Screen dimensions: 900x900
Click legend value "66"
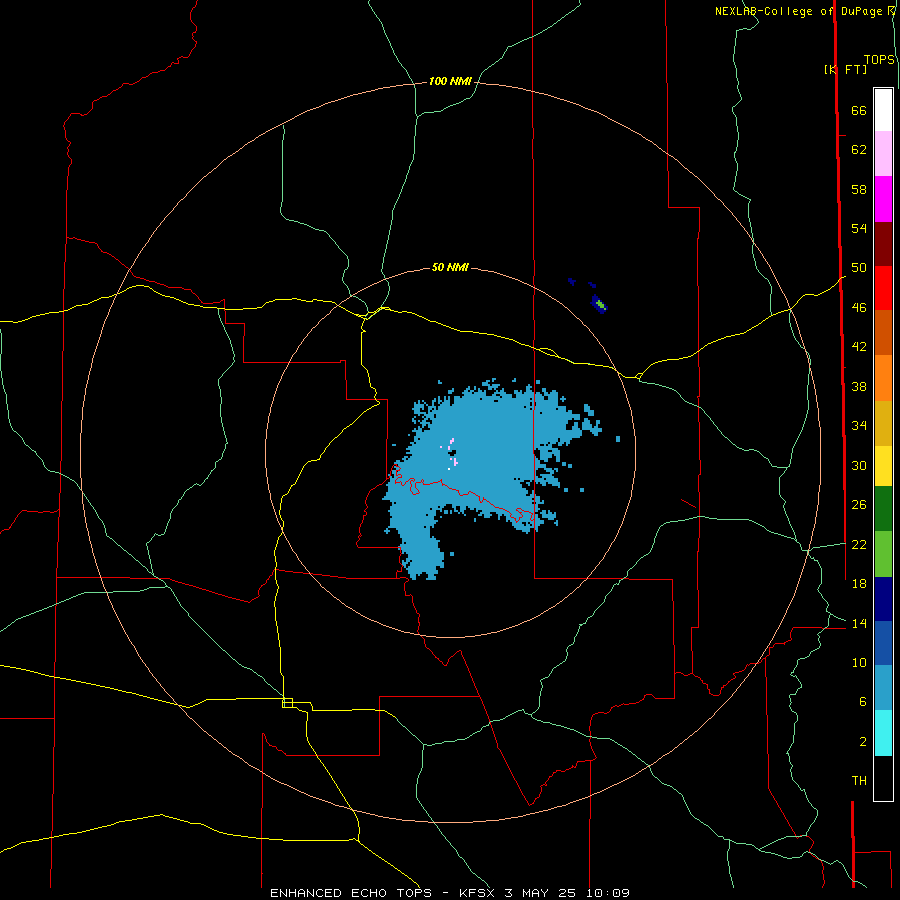[x=859, y=111]
